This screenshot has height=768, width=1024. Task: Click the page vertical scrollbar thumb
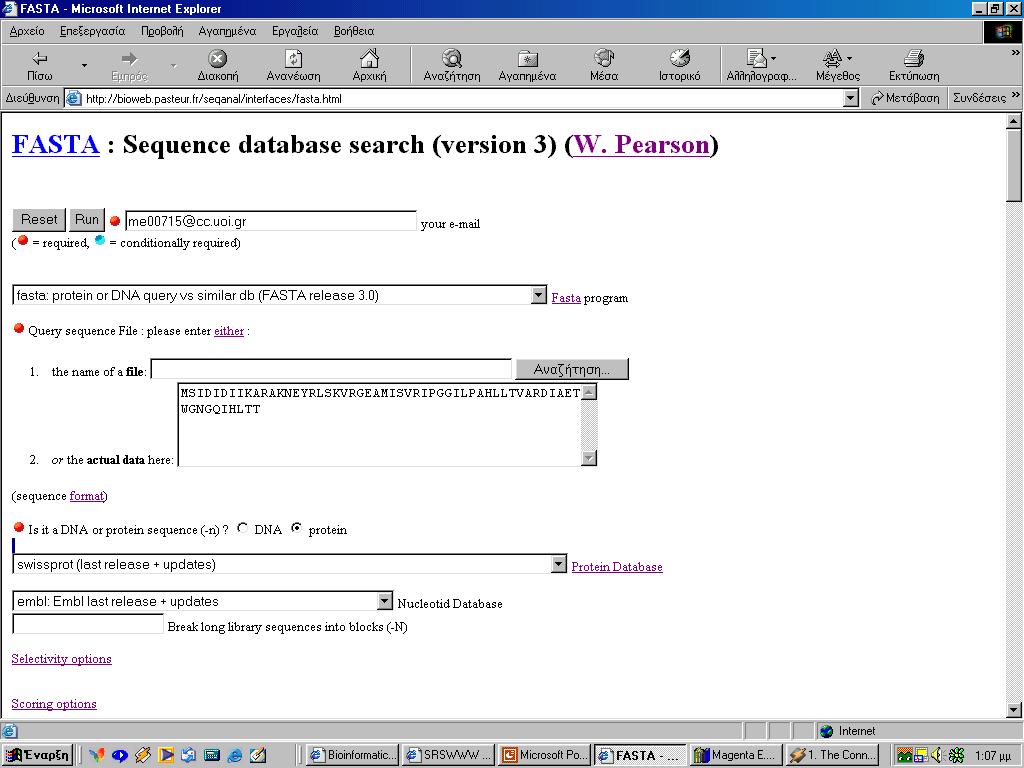pos(1014,165)
